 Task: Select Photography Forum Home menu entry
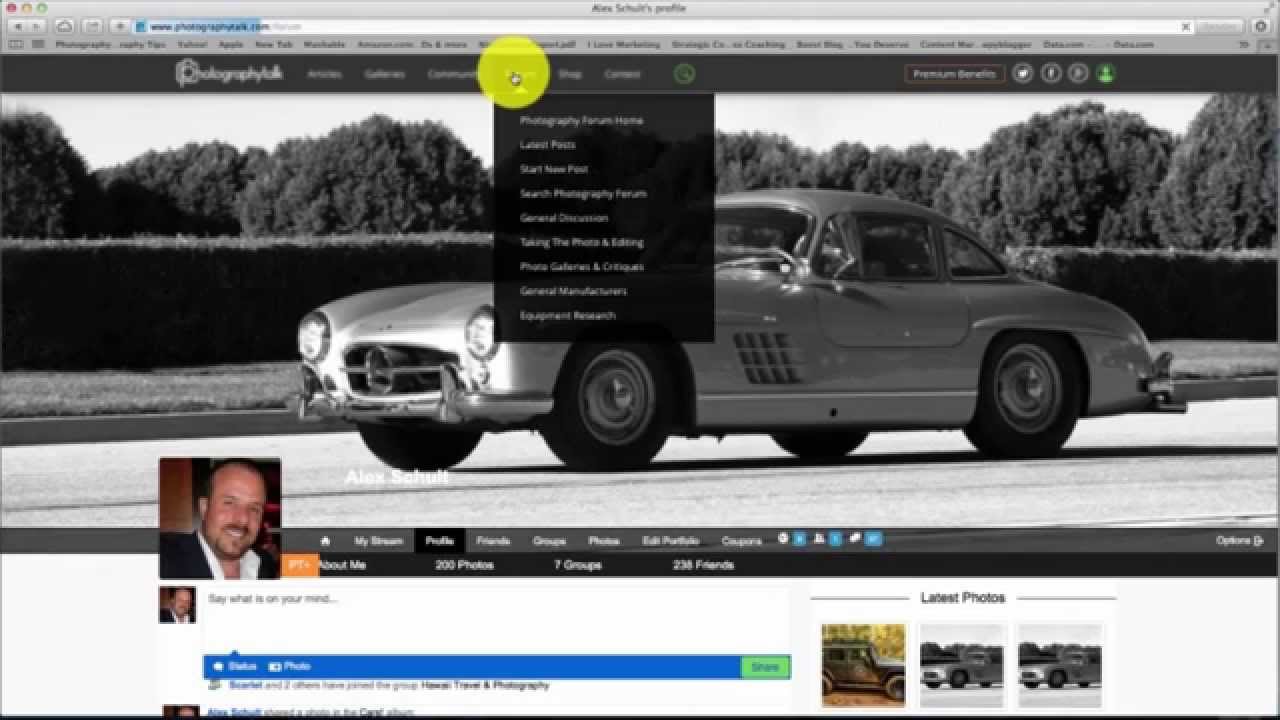pyautogui.click(x=581, y=120)
